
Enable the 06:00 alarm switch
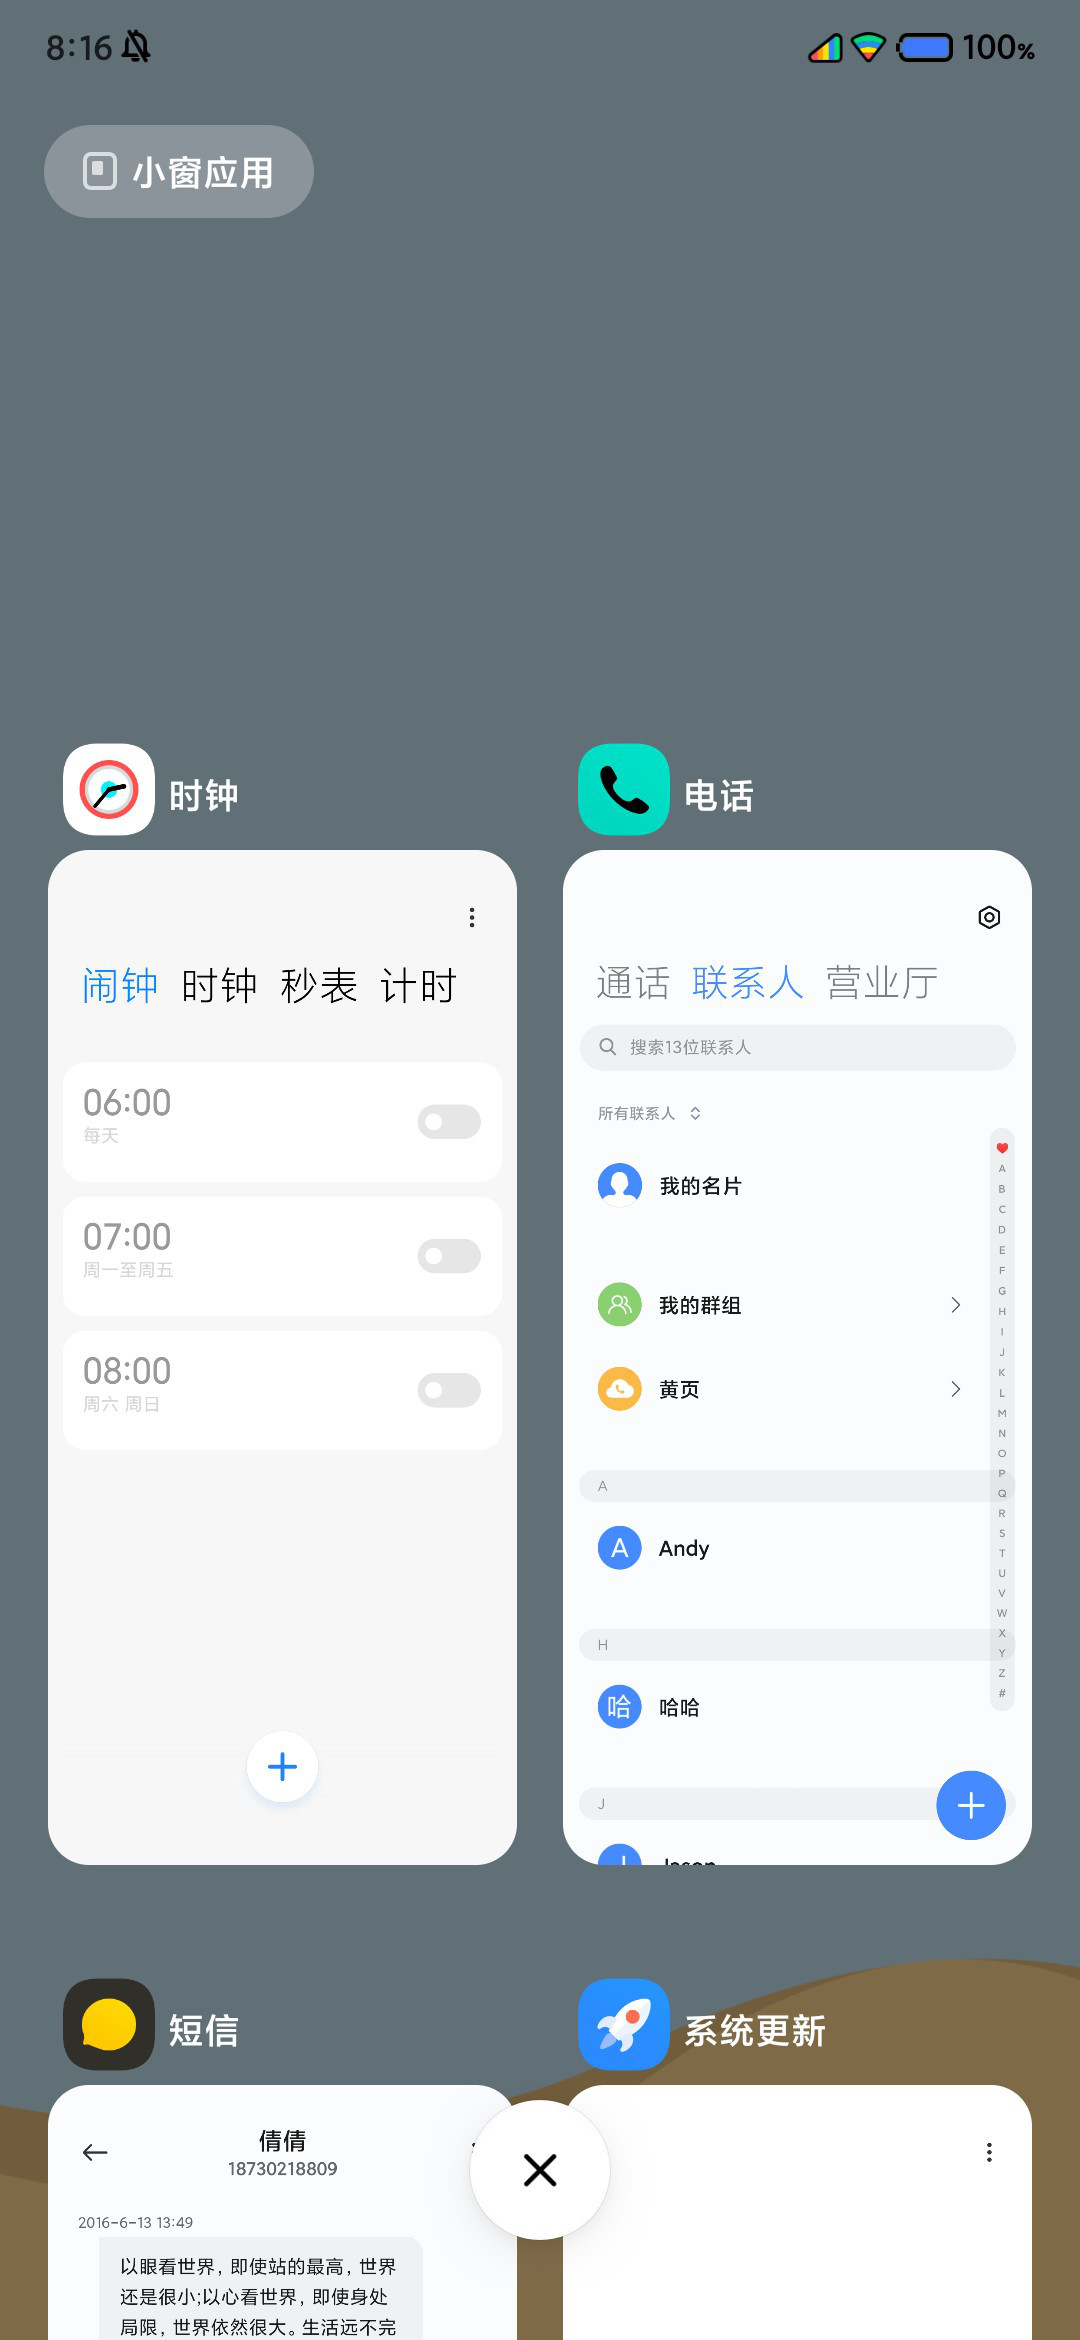(449, 1122)
